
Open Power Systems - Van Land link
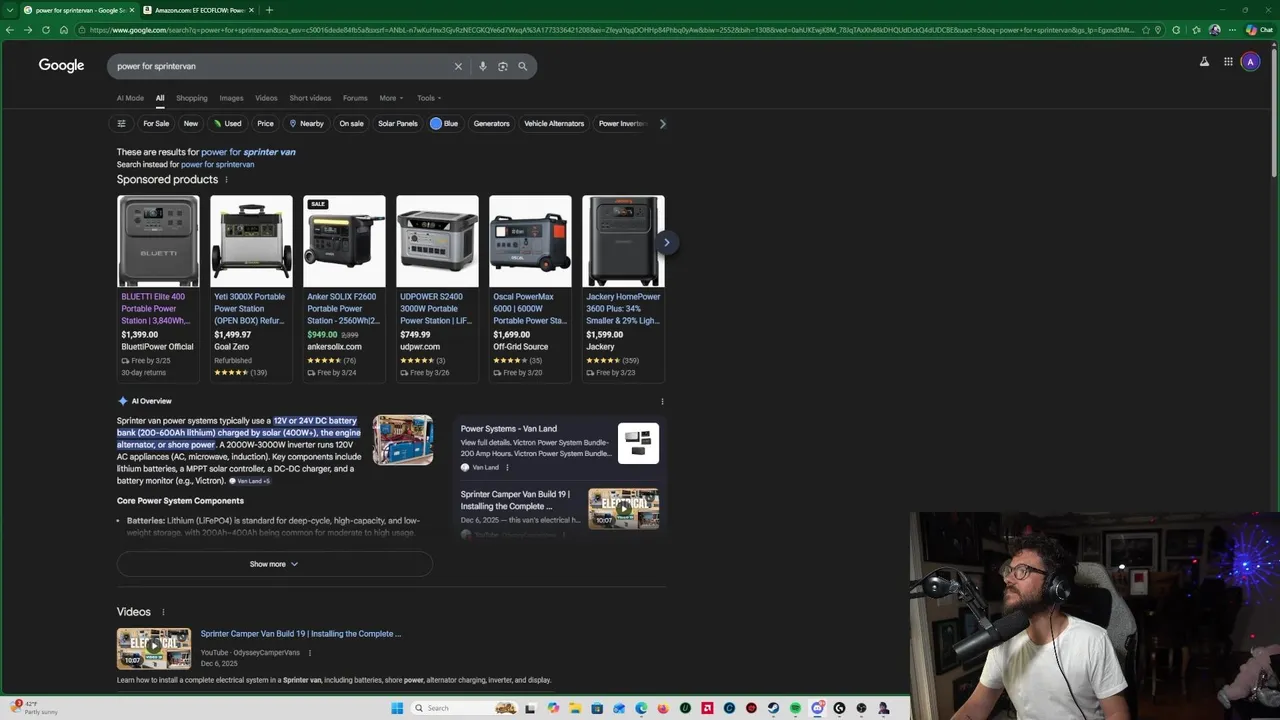508,428
